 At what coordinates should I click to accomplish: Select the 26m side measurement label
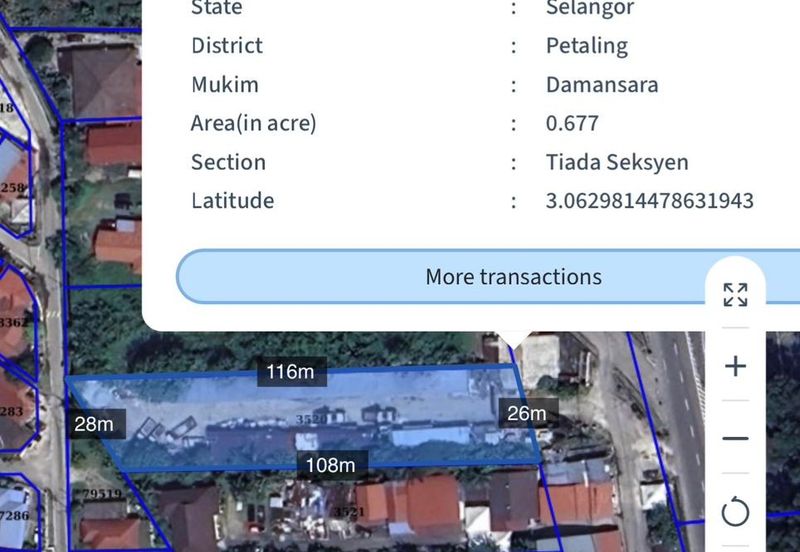coord(526,413)
